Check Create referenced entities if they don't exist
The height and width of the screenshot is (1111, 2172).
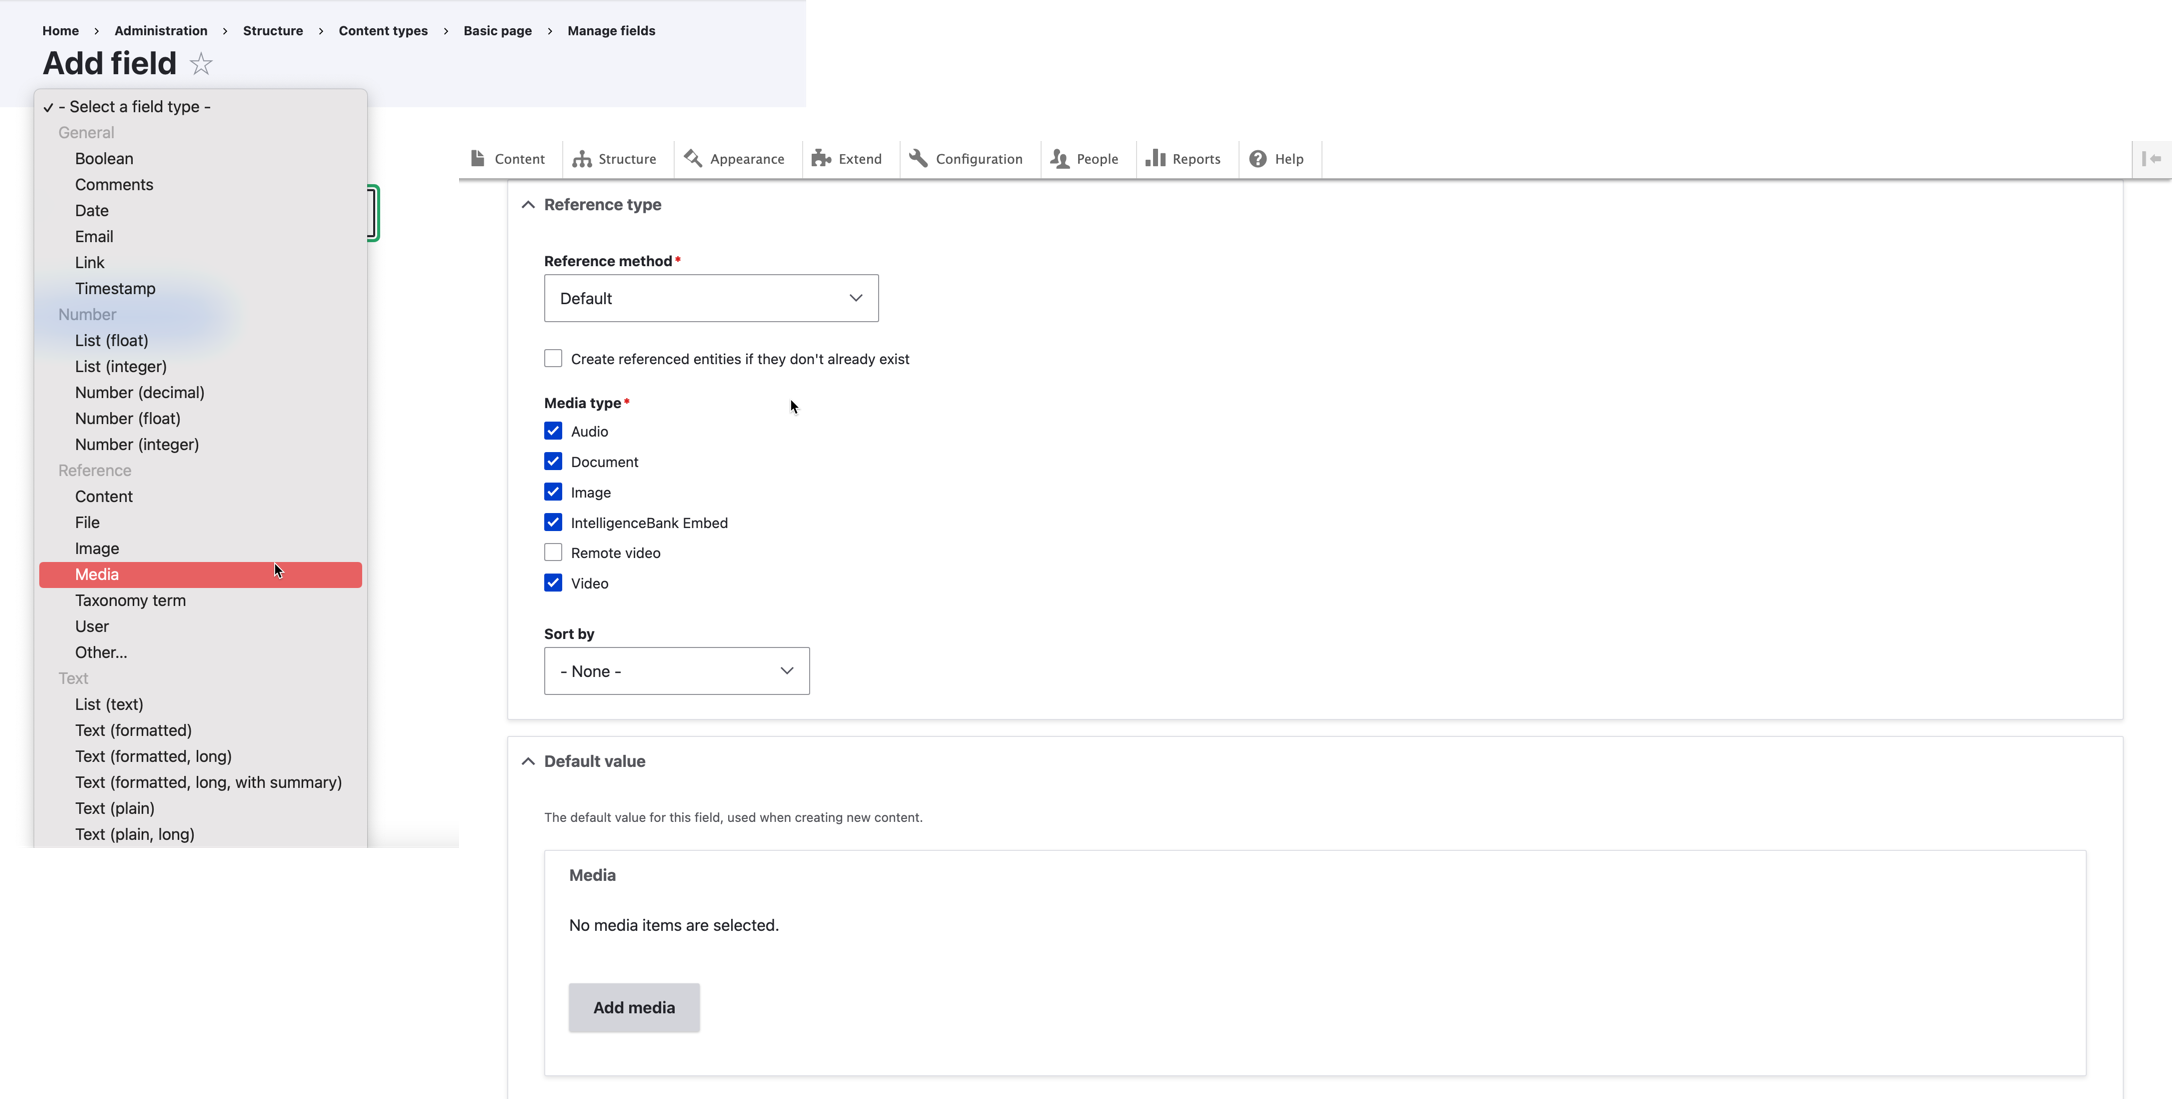coord(553,358)
